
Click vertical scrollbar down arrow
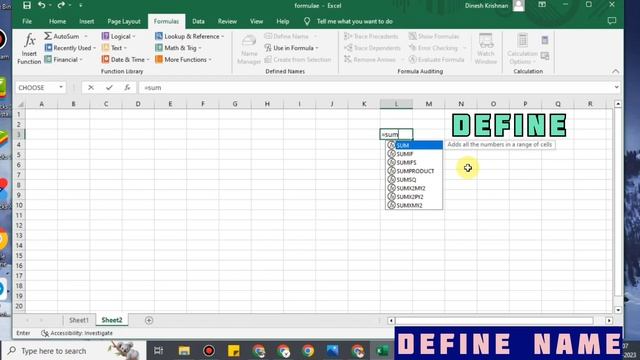pos(618,310)
